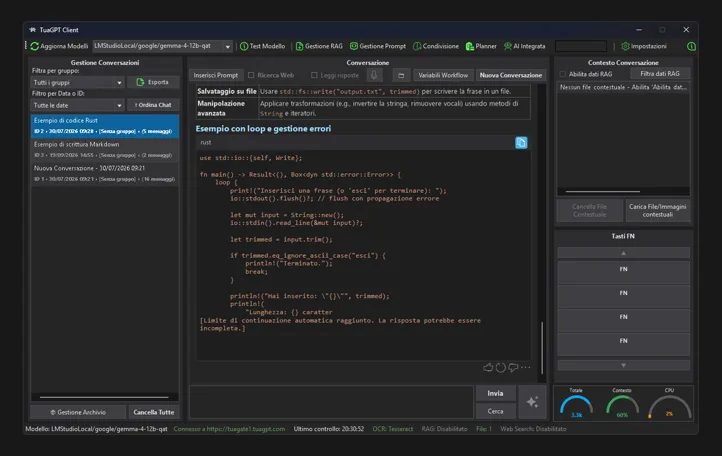Image resolution: width=722 pixels, height=456 pixels.
Task: Open Gestione Prompt manager
Action: coord(378,46)
